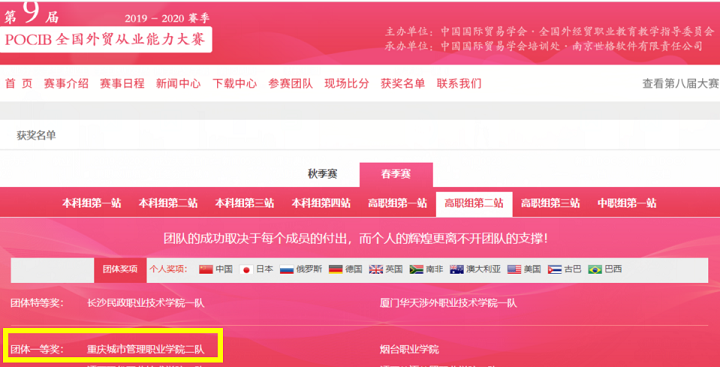Click the Russia flag icon
The width and height of the screenshot is (720, 367).
[x=287, y=270]
